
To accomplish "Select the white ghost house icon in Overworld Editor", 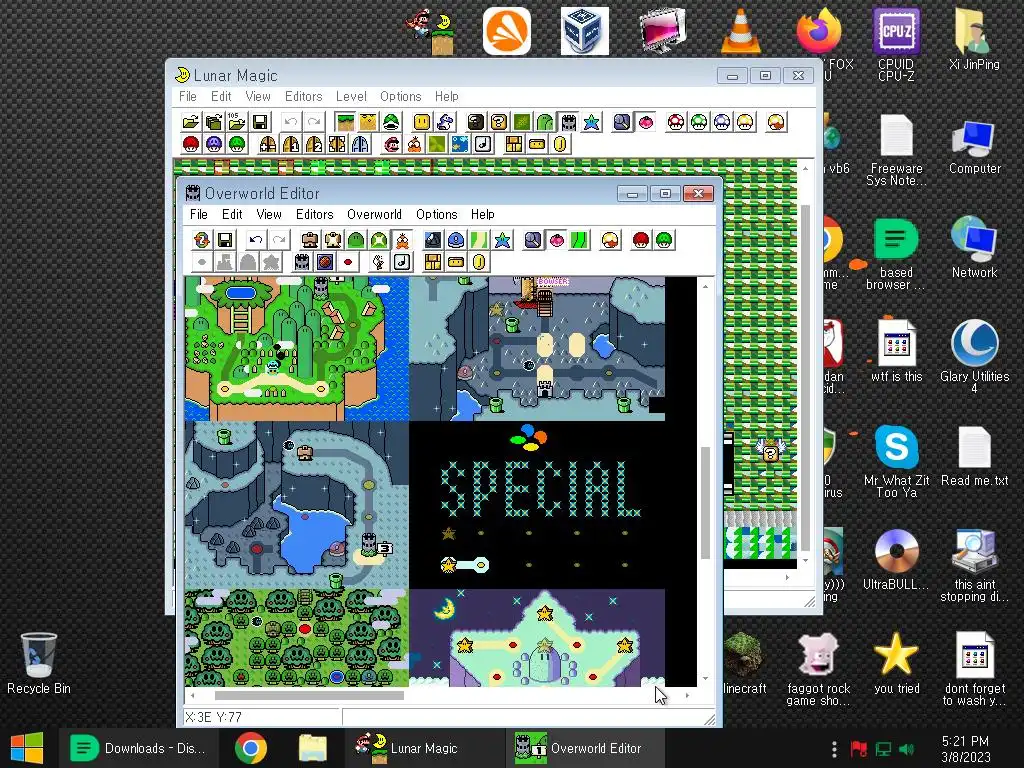I will click(332, 240).
